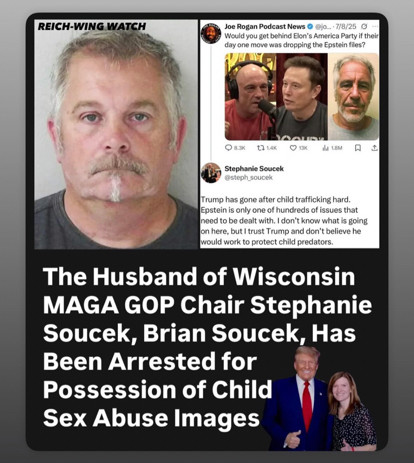Like the tweet via the heart icon

click(293, 148)
